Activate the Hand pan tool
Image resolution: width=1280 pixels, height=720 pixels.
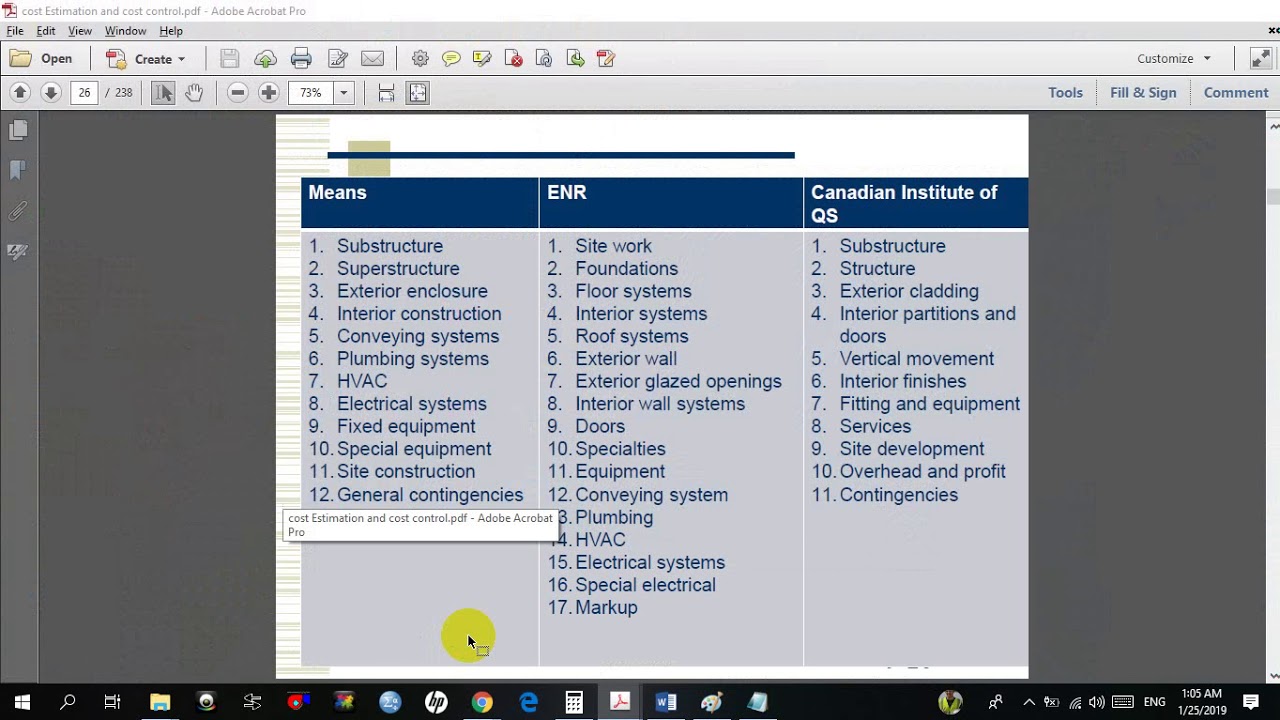click(x=194, y=93)
